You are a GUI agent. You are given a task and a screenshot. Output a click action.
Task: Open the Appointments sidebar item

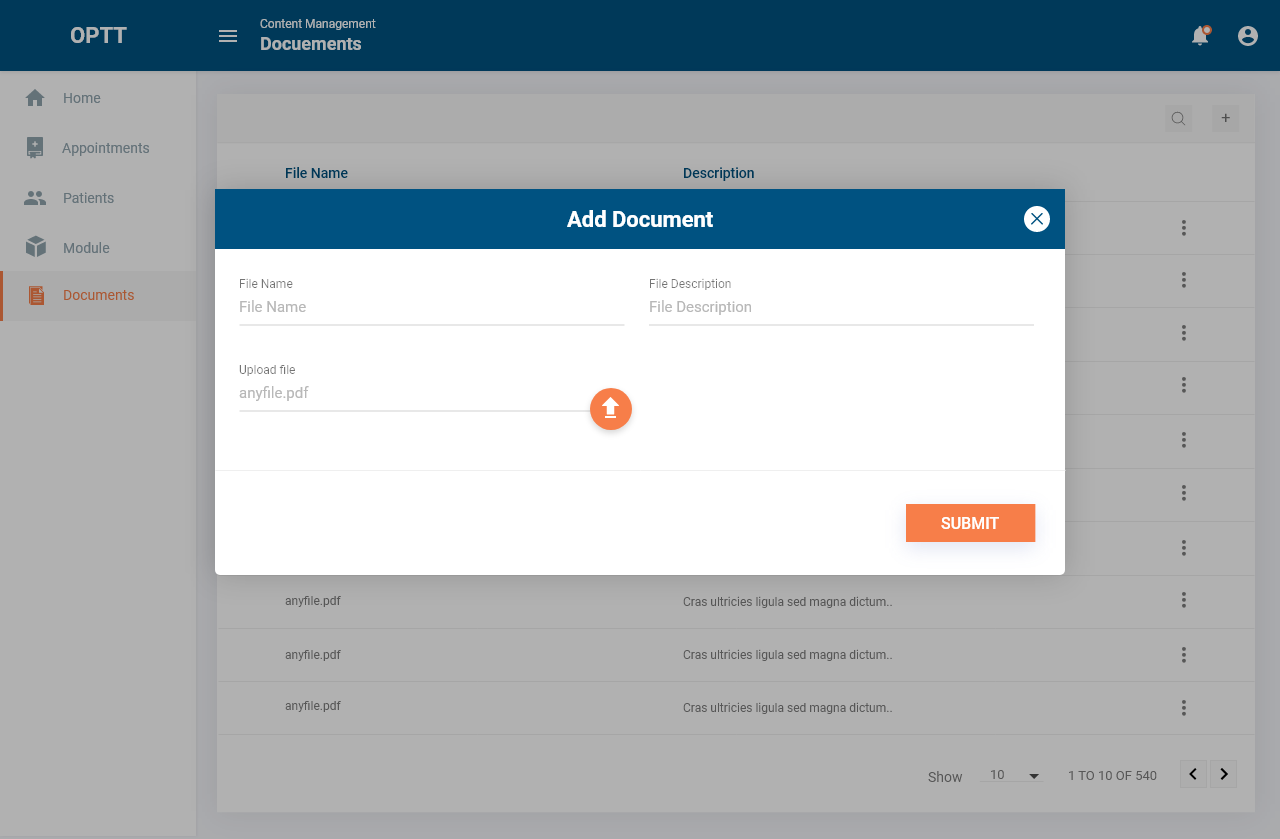pyautogui.click(x=105, y=148)
